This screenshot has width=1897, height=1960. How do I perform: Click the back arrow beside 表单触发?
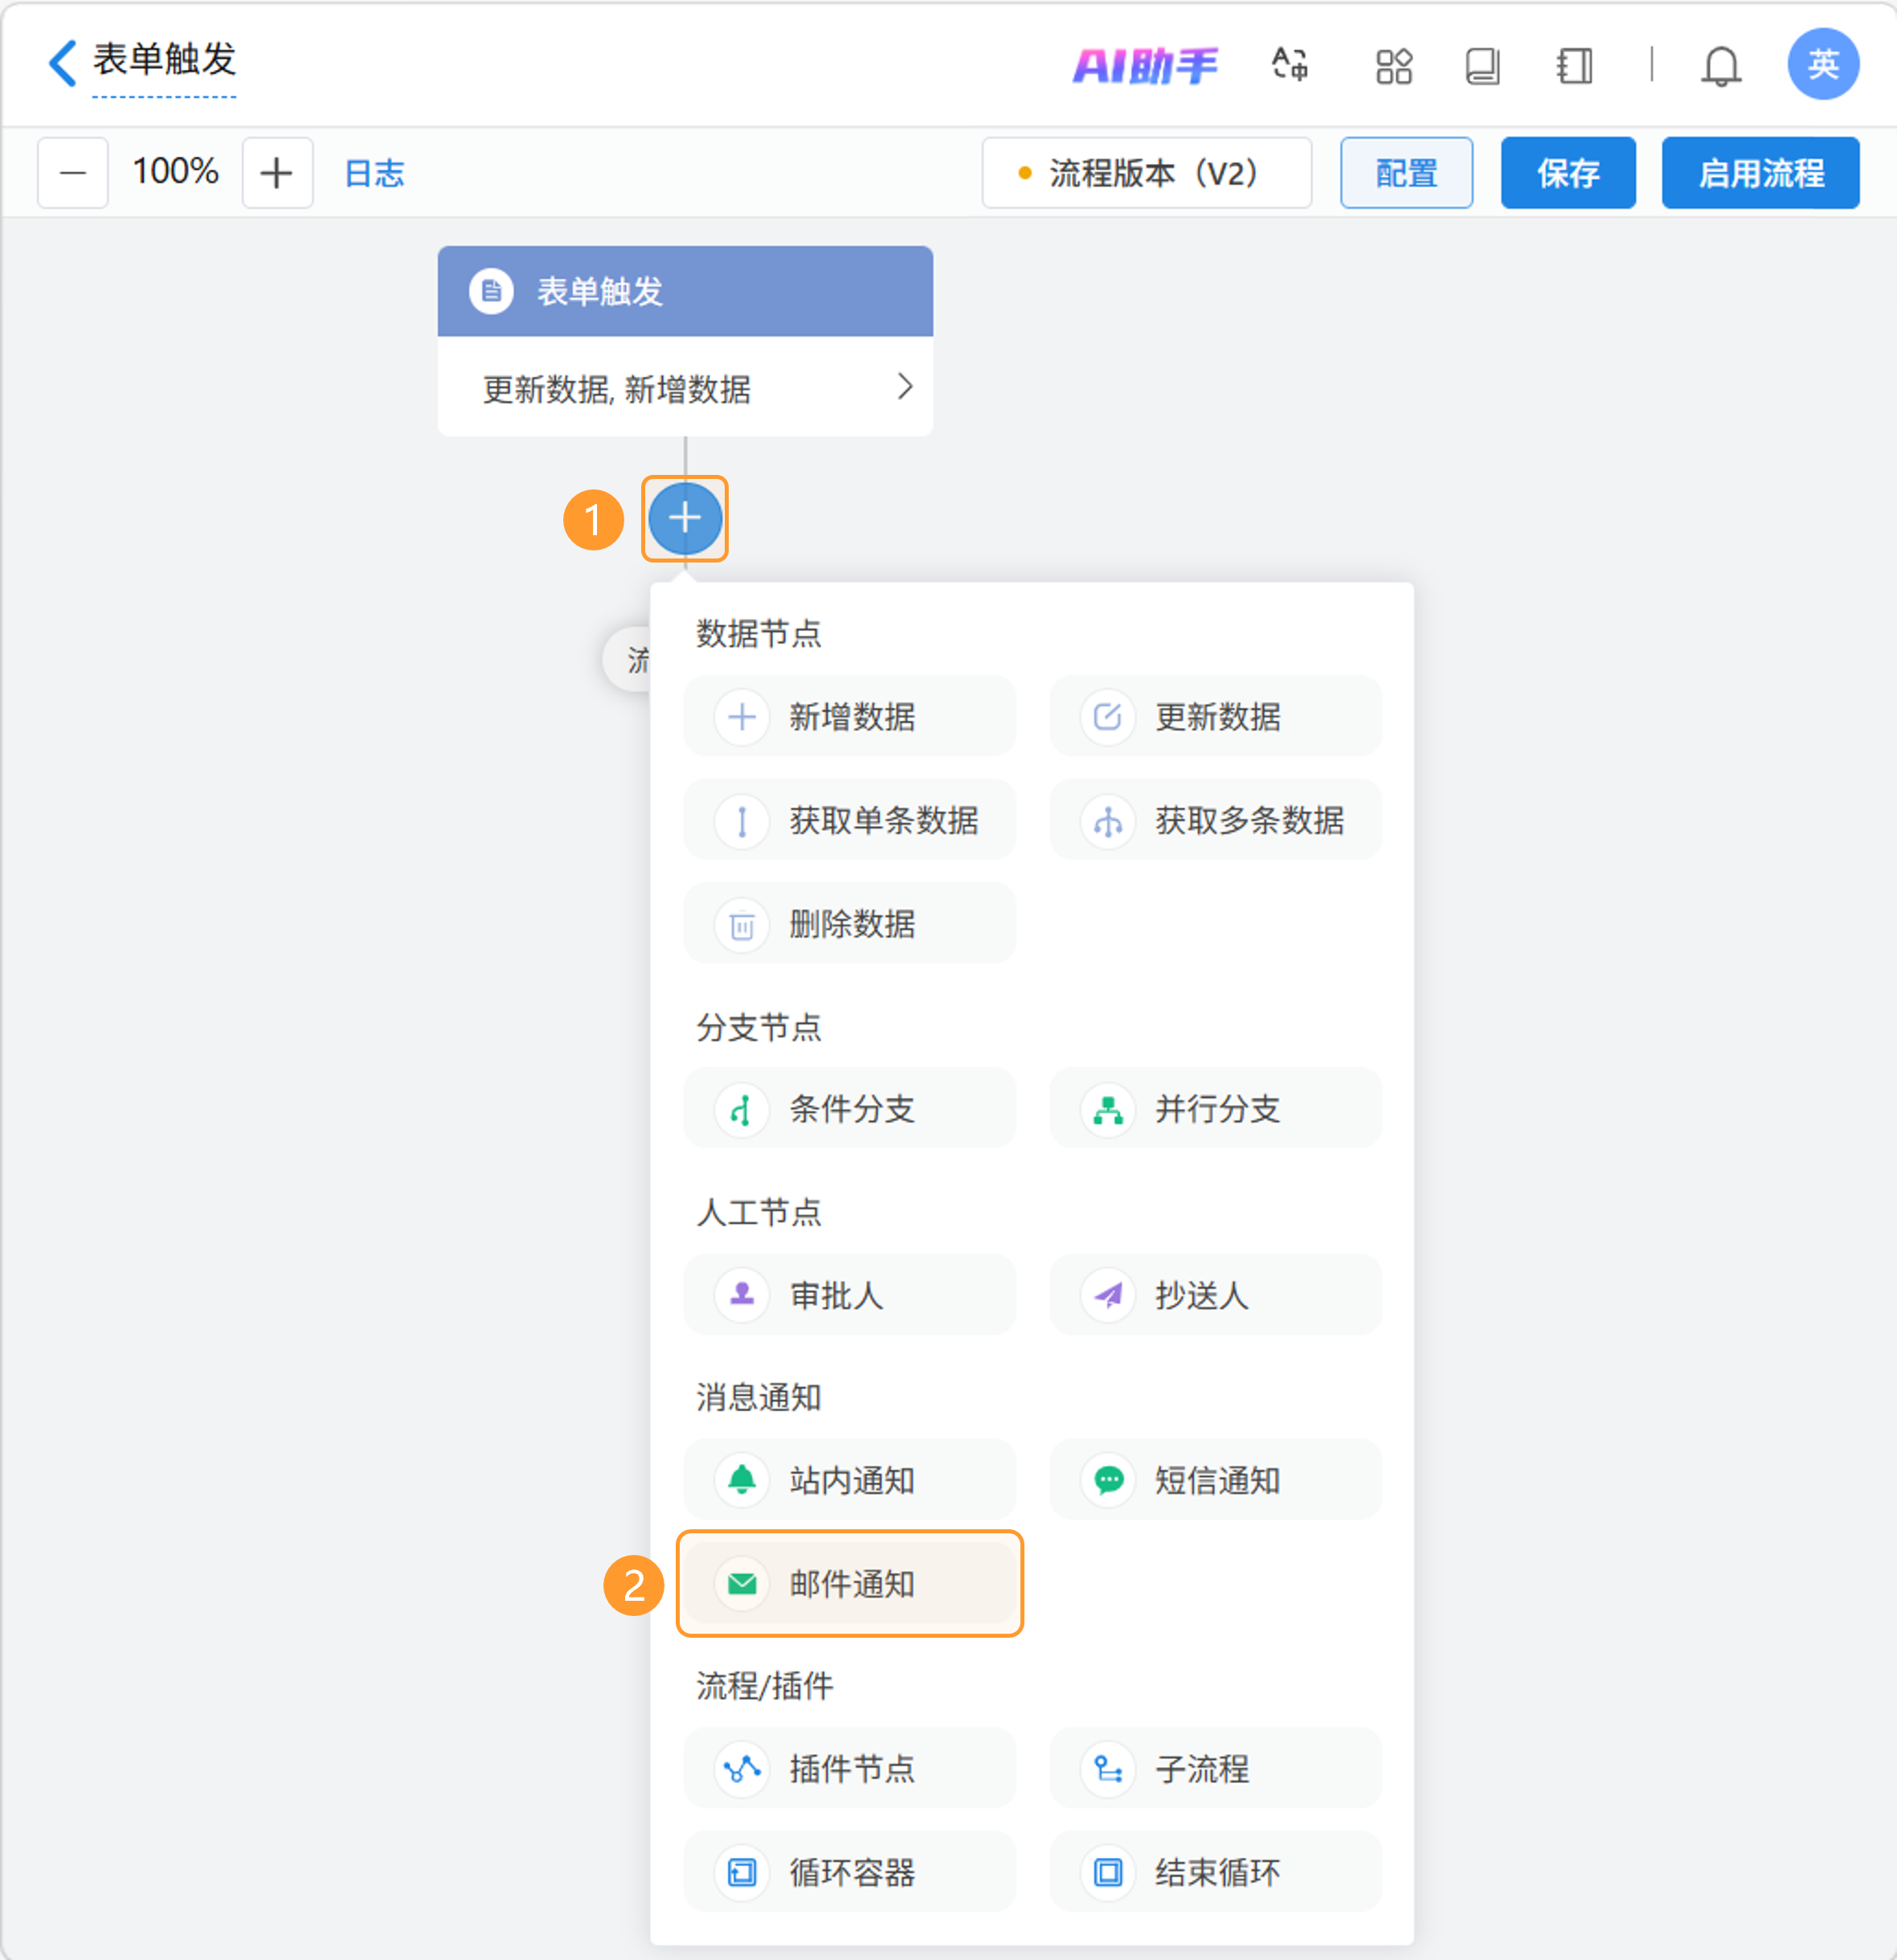[x=62, y=62]
